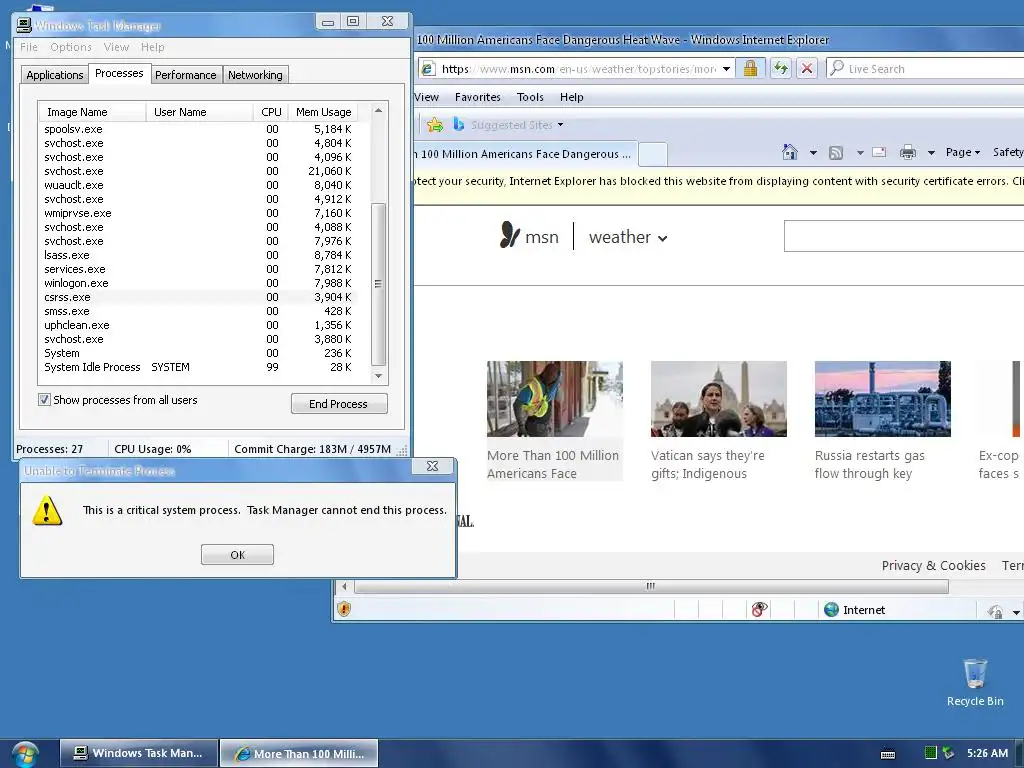Click the IE taskbar button More Than 100 Milli...
The width and height of the screenshot is (1024, 768).
point(298,753)
